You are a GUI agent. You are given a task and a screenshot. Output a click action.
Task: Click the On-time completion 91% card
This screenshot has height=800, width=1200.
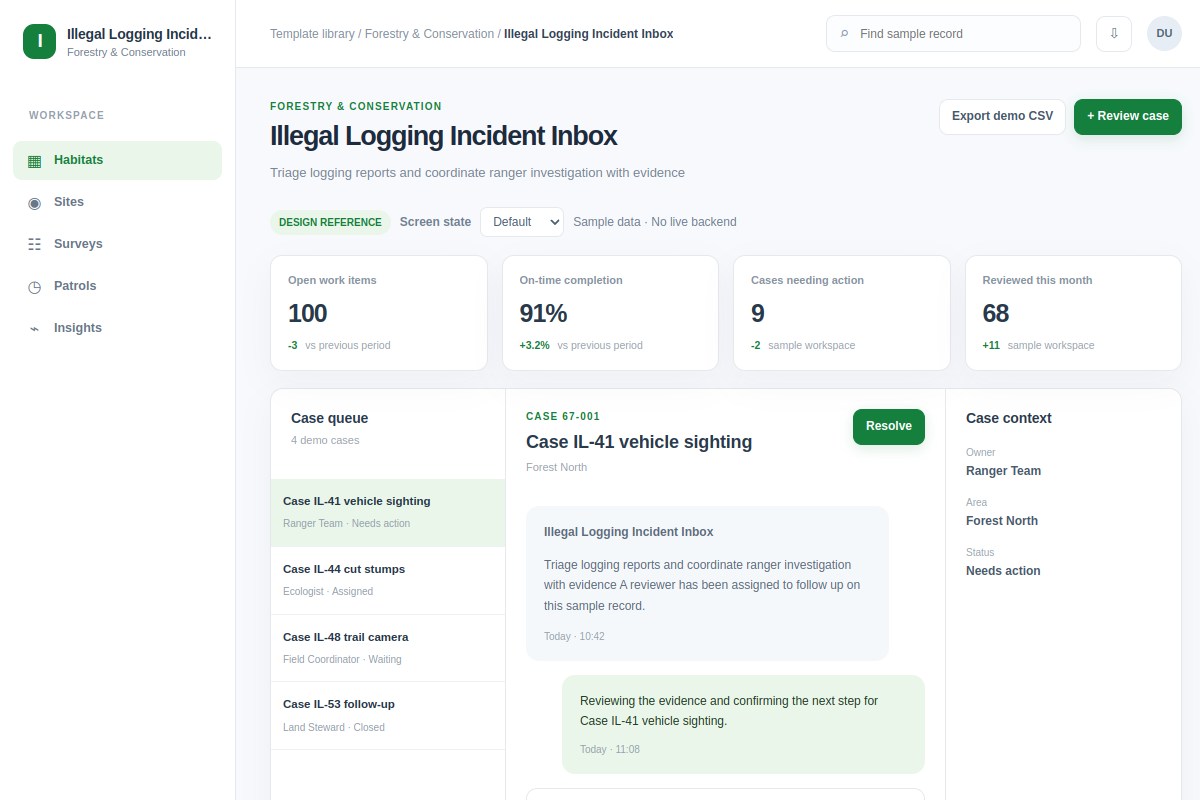(x=610, y=313)
